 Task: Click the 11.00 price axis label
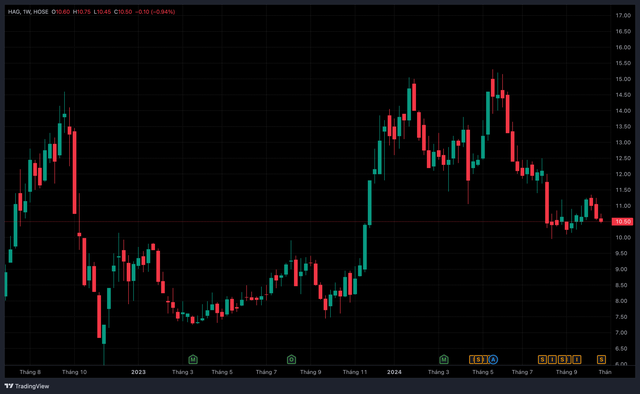623,206
